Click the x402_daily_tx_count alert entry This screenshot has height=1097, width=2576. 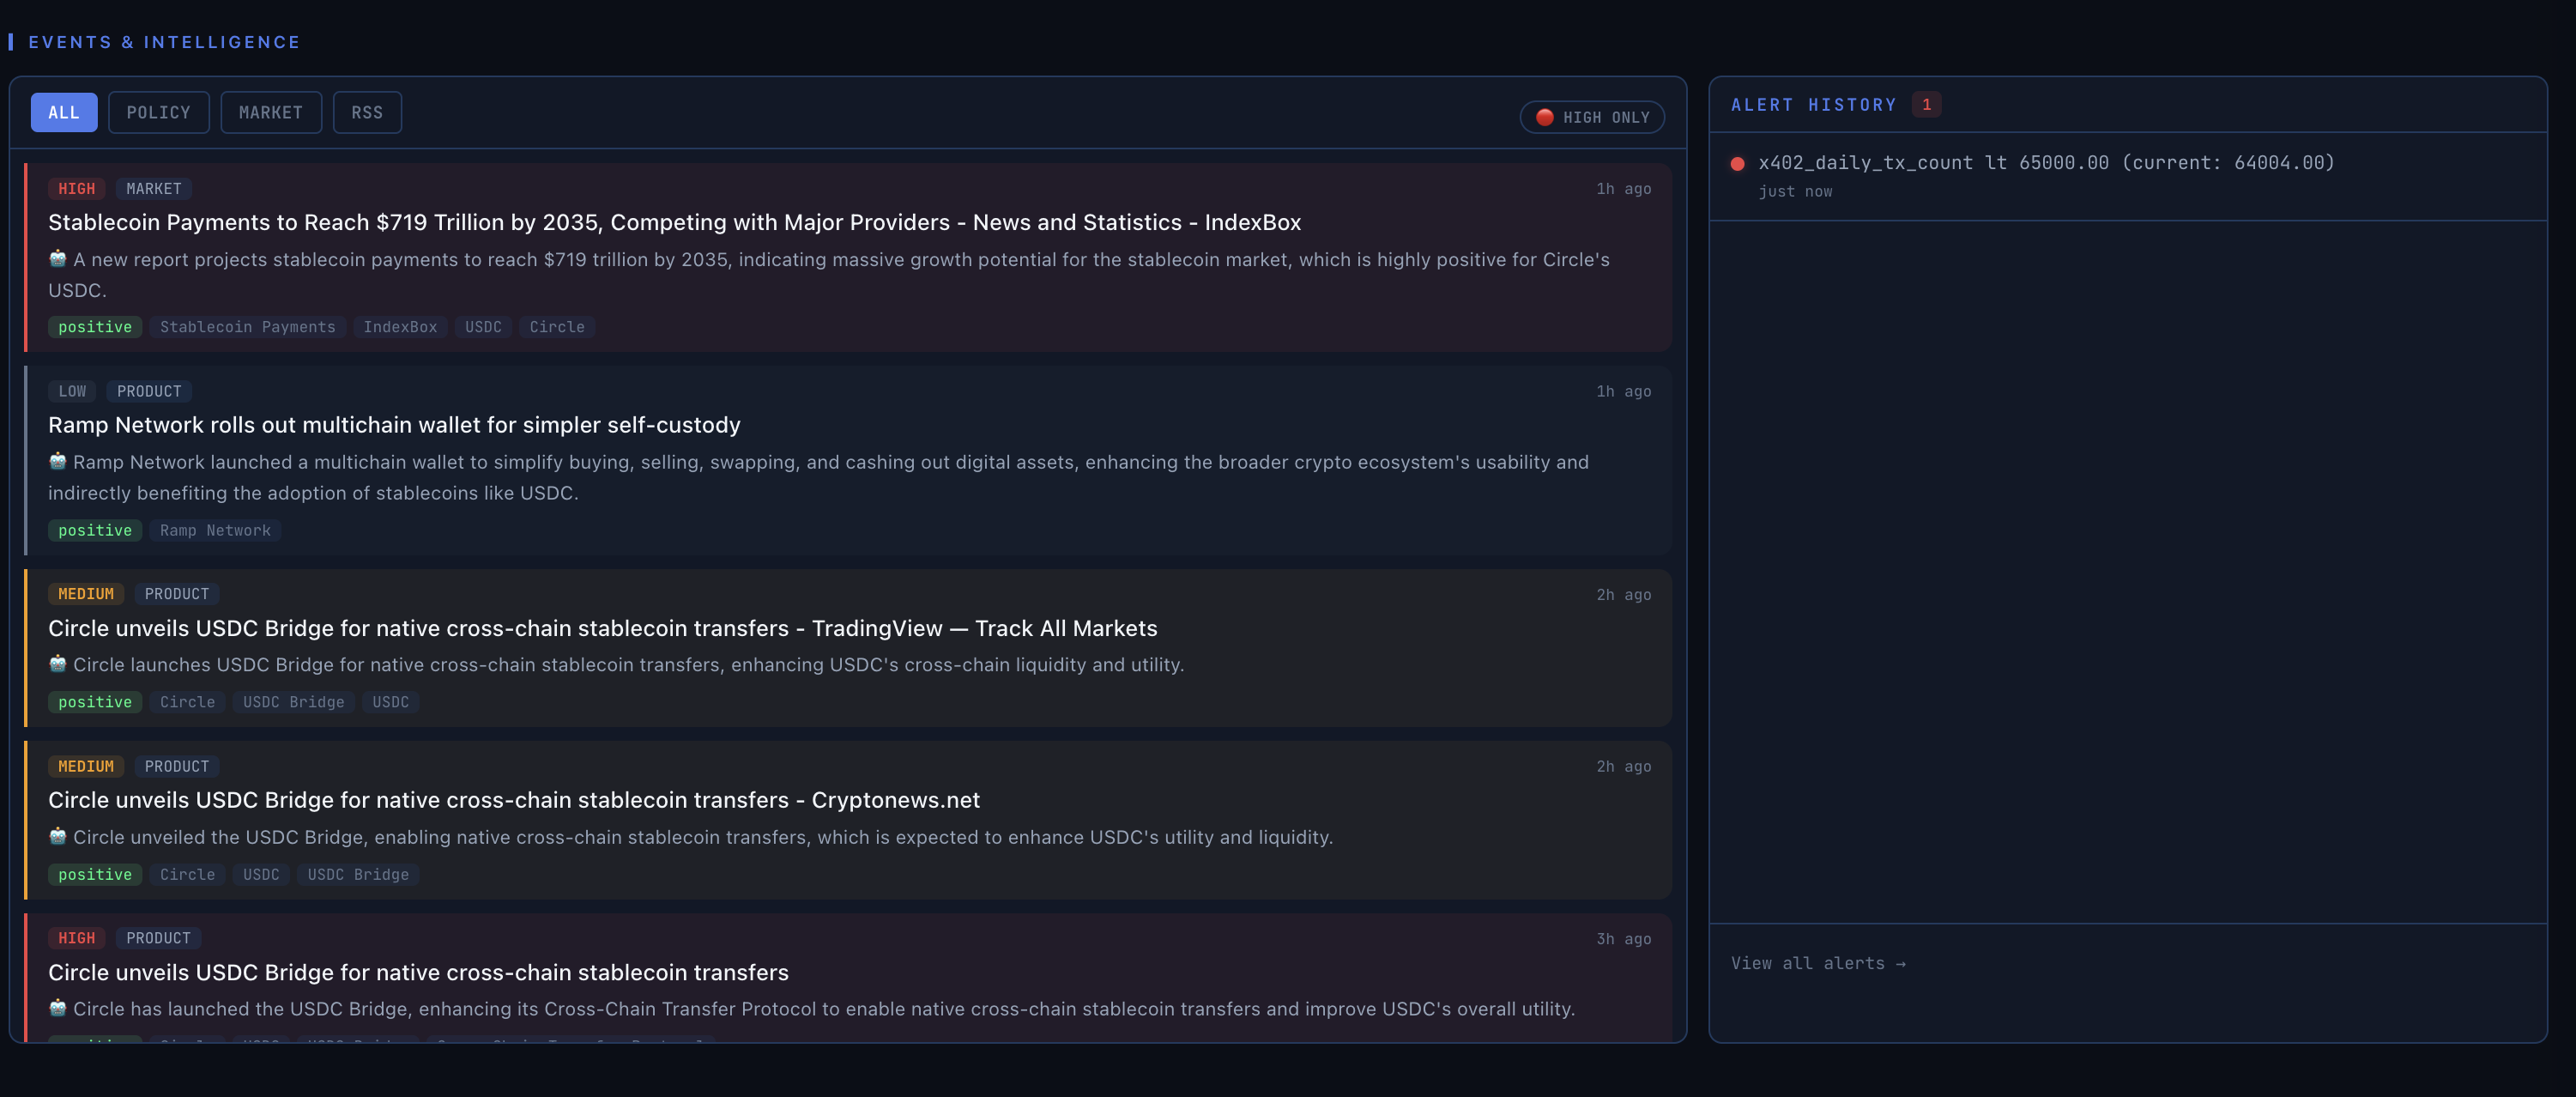point(2046,163)
